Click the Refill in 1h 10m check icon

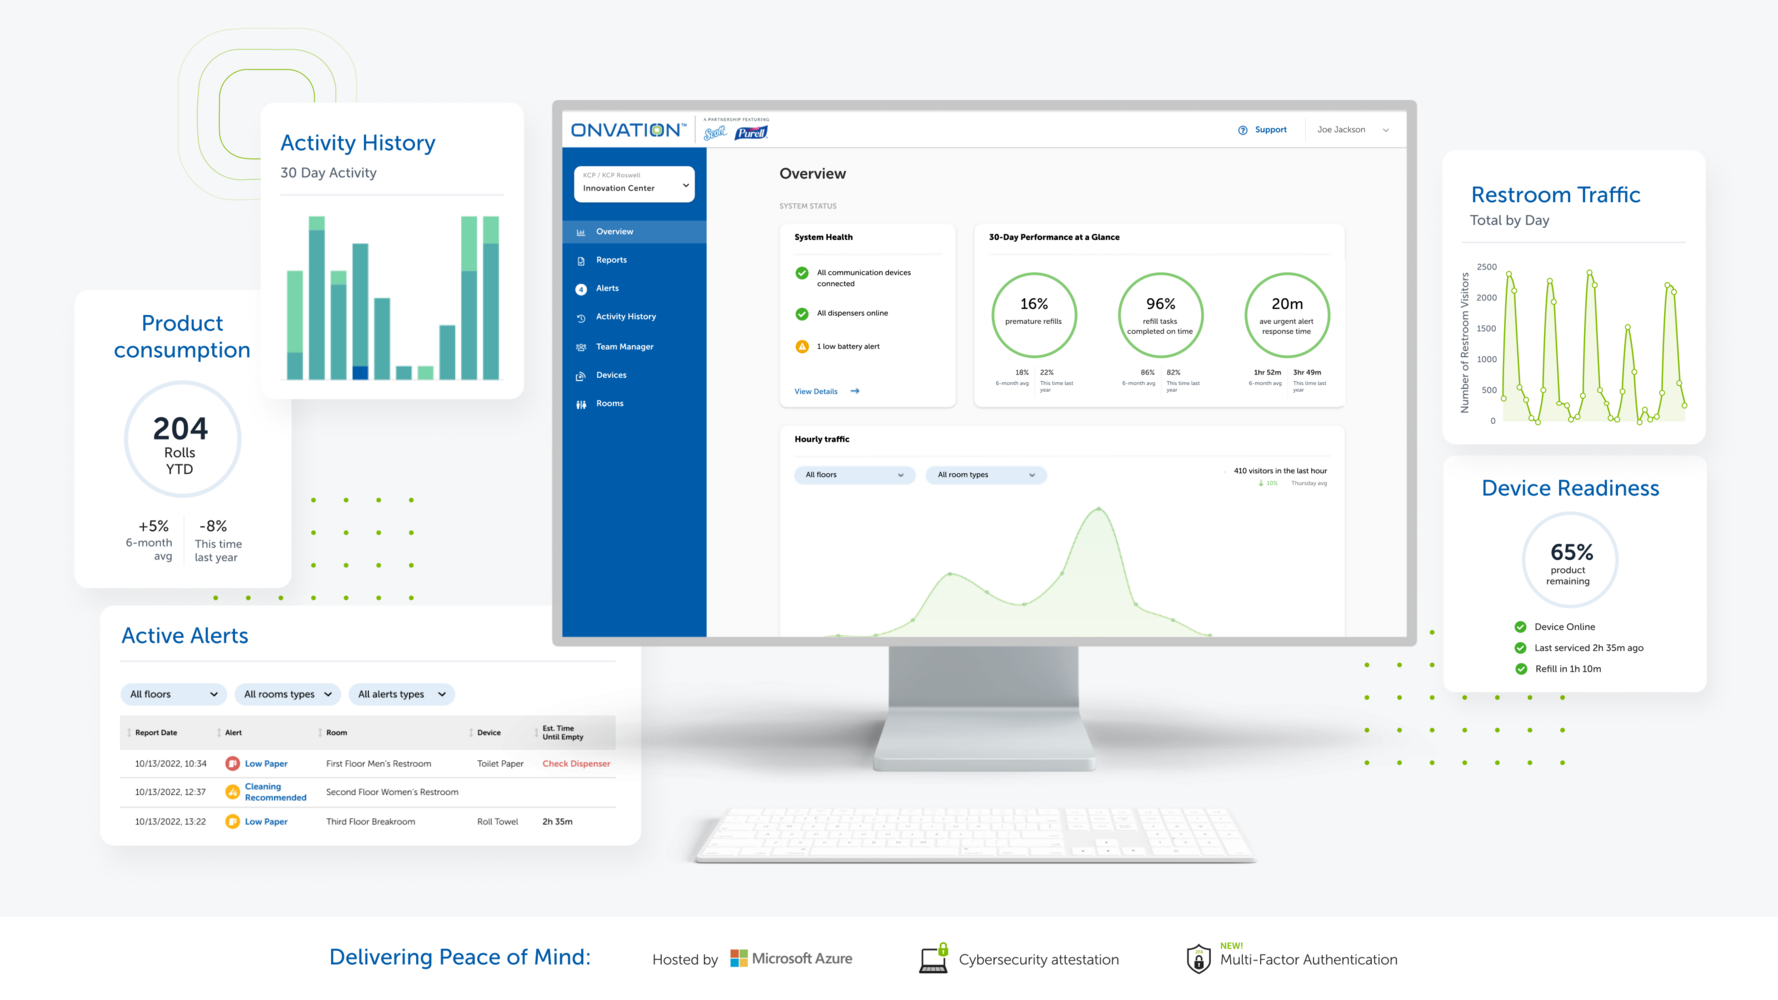point(1520,669)
